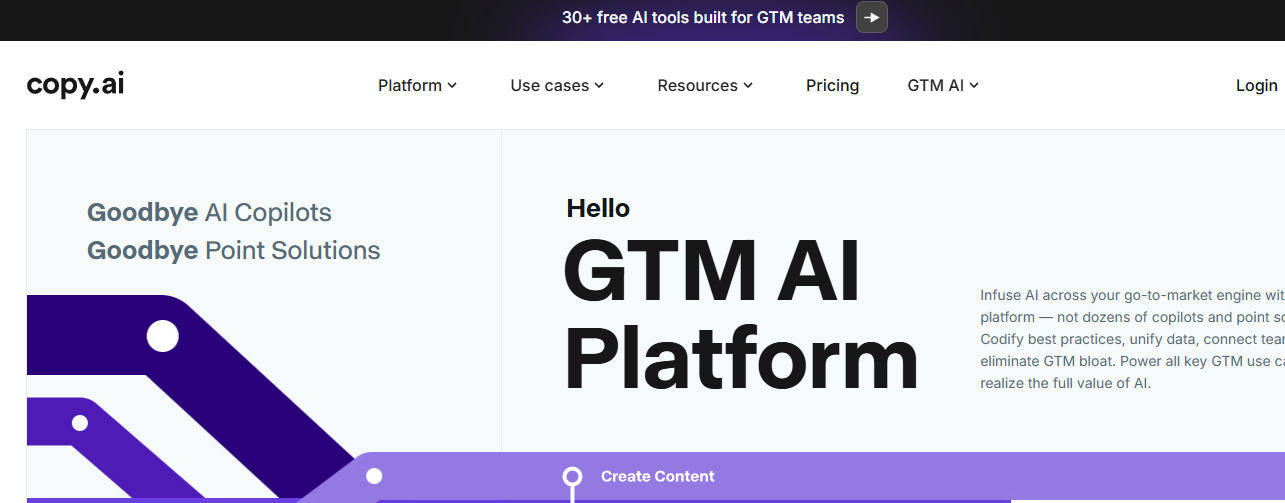The image size is (1285, 503).
Task: Open the copy.ai logo homepage
Action: (x=76, y=85)
